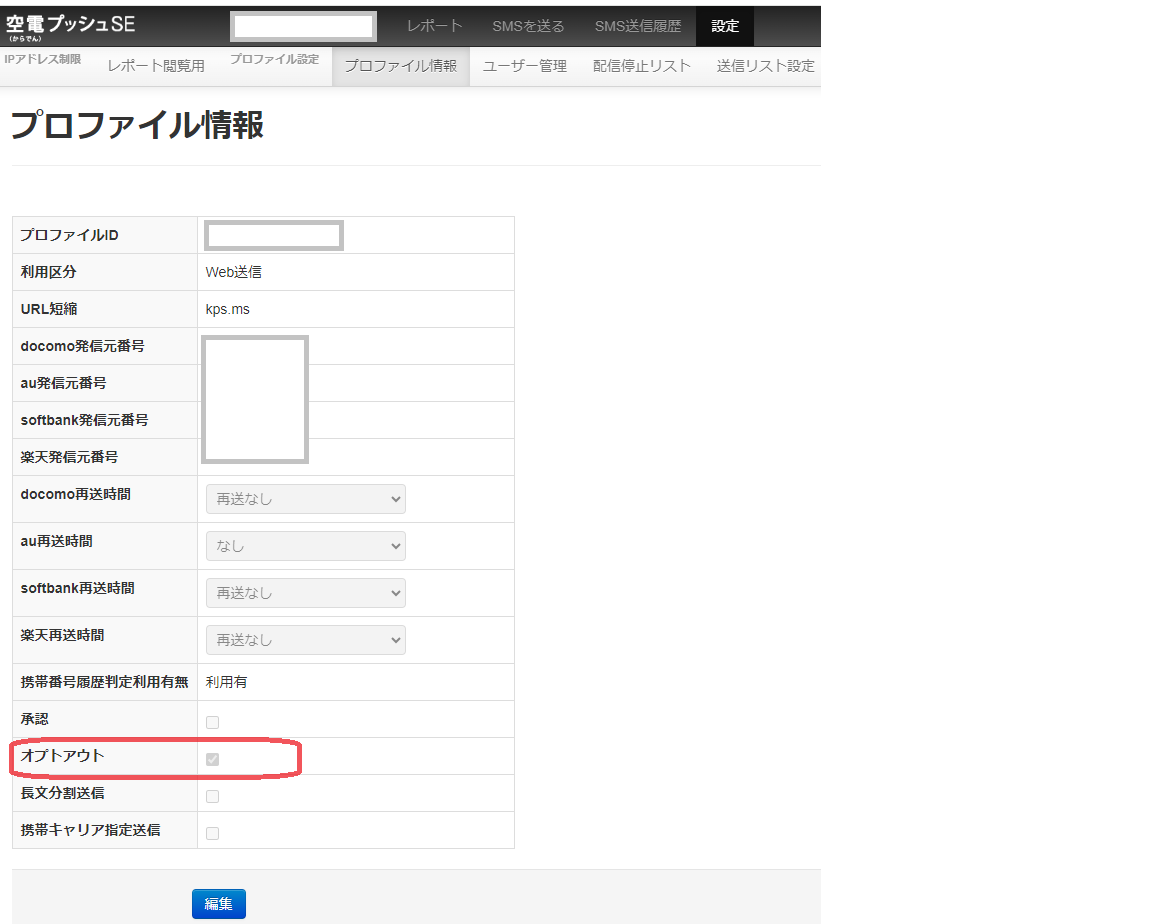This screenshot has width=1152, height=924.
Task: Go to the ユーザー管理 tab
Action: (x=524, y=66)
